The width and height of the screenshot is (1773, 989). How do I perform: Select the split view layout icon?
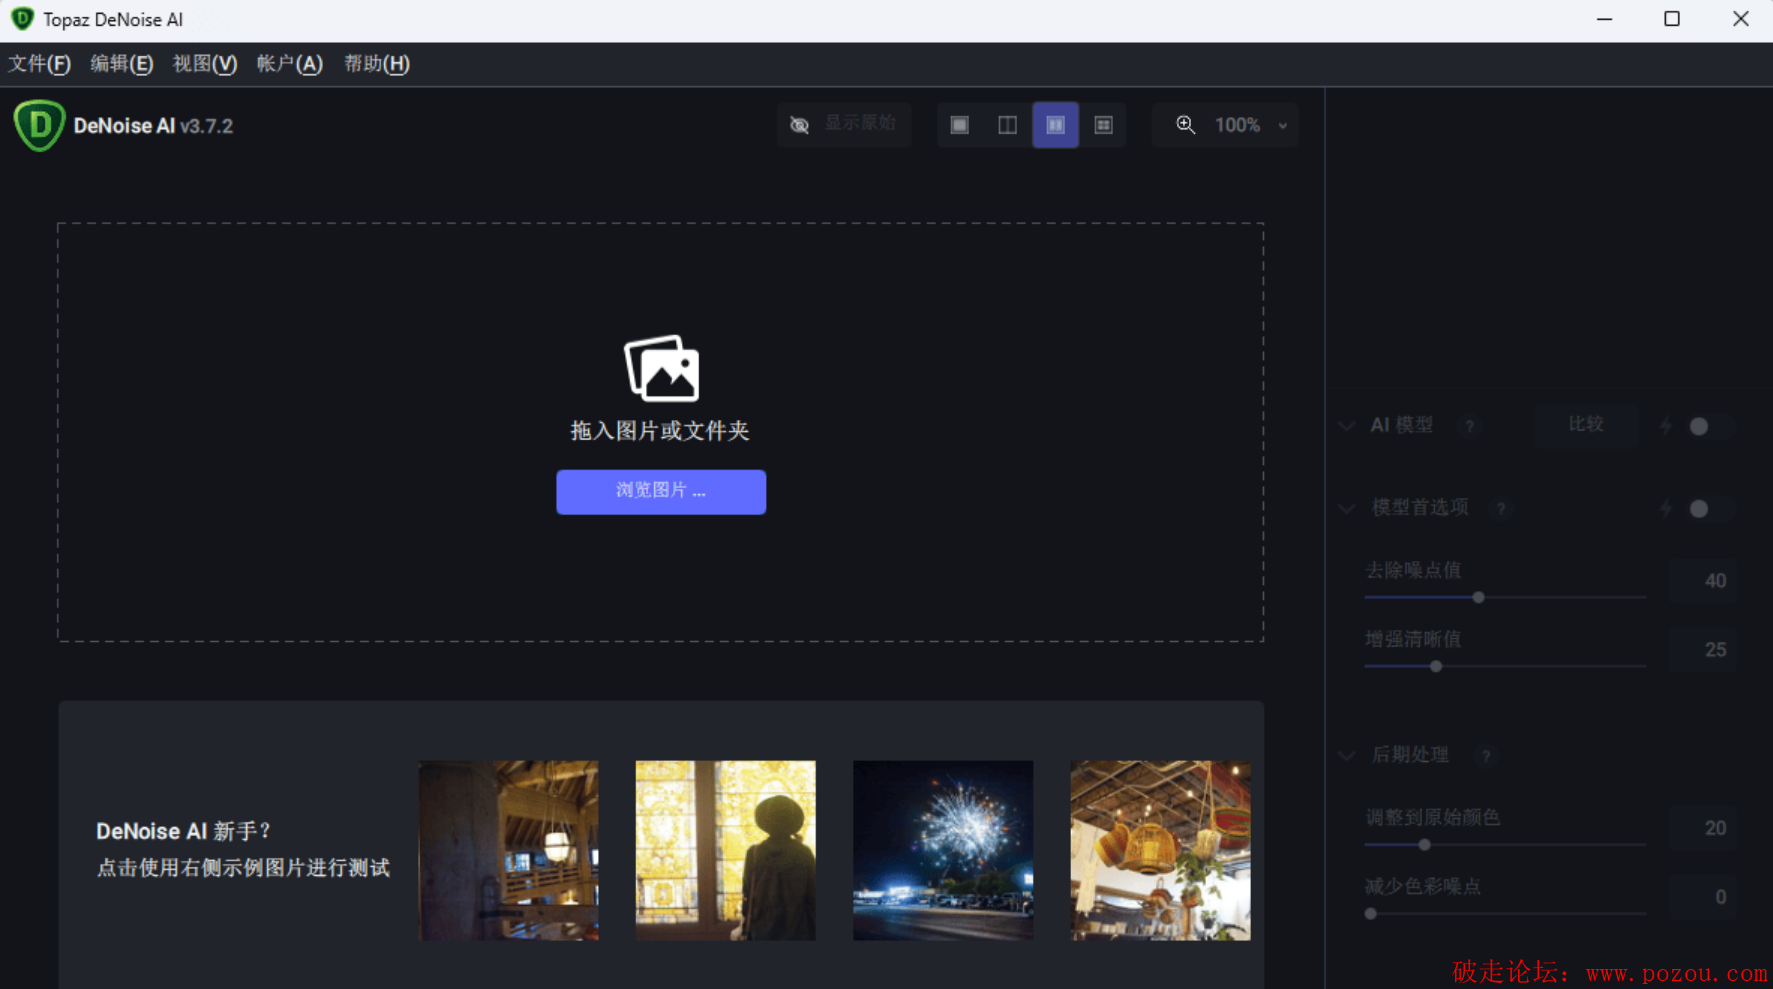(x=1007, y=125)
